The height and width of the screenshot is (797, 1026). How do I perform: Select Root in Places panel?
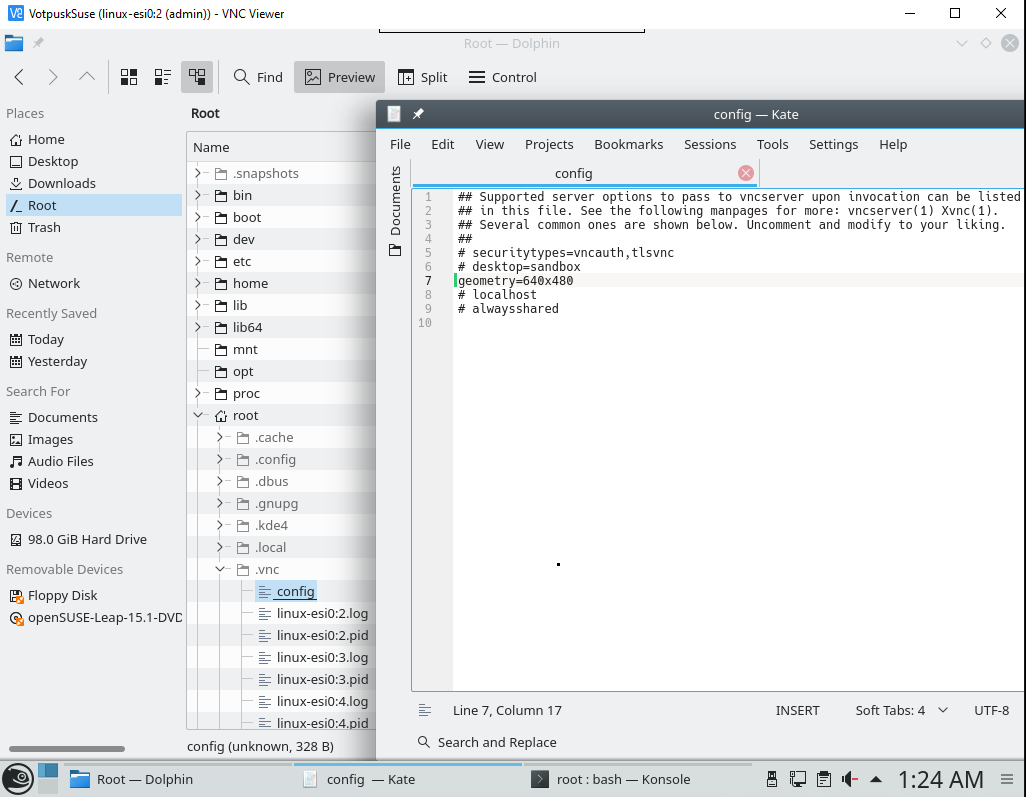(94, 205)
